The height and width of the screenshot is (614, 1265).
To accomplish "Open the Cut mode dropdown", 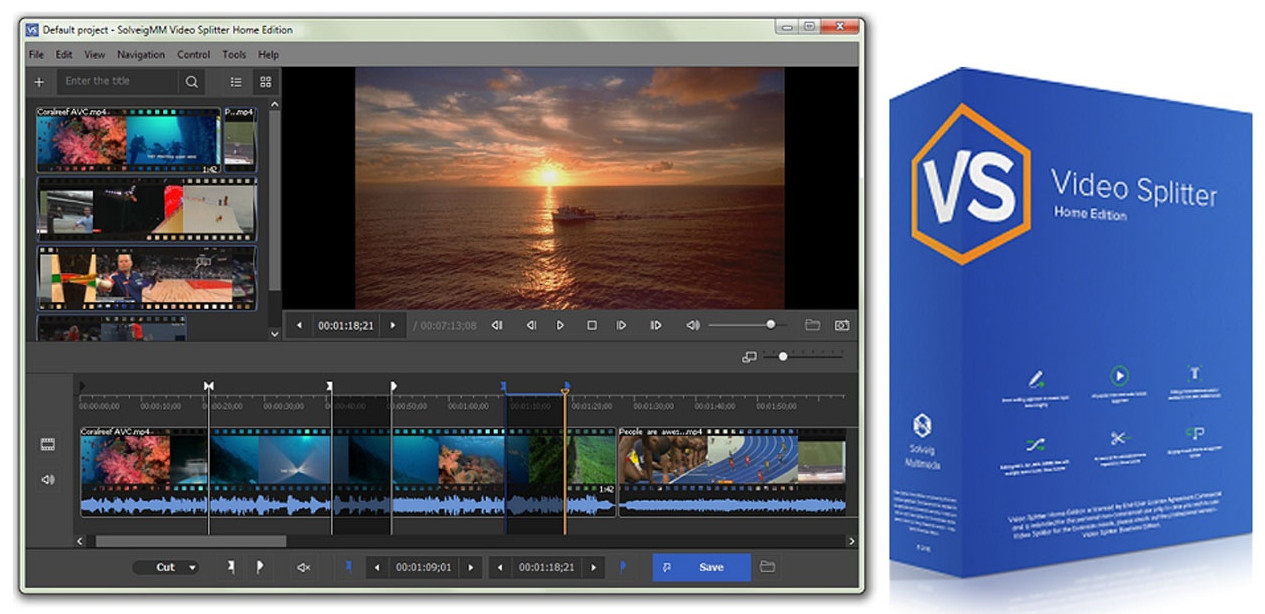I will coord(165,567).
